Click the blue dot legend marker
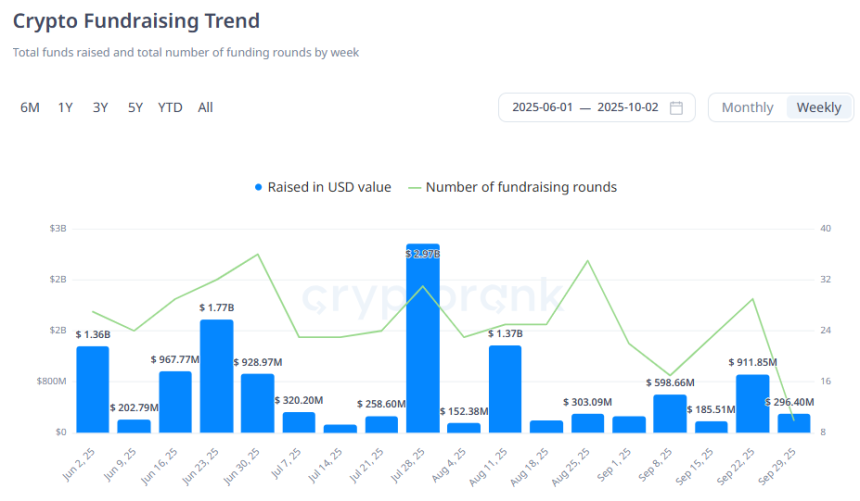The image size is (860, 501). [x=258, y=187]
